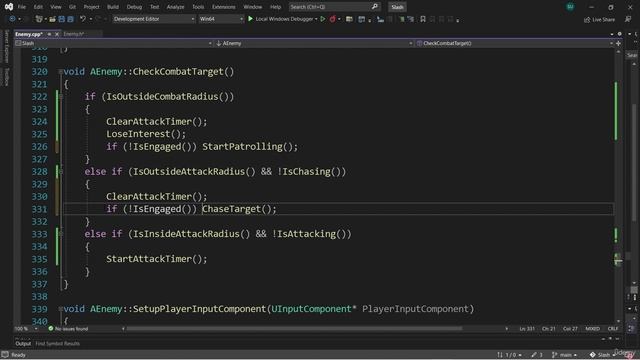This screenshot has width=640, height=360.
Task: Open the Git menu
Action: [72, 7]
